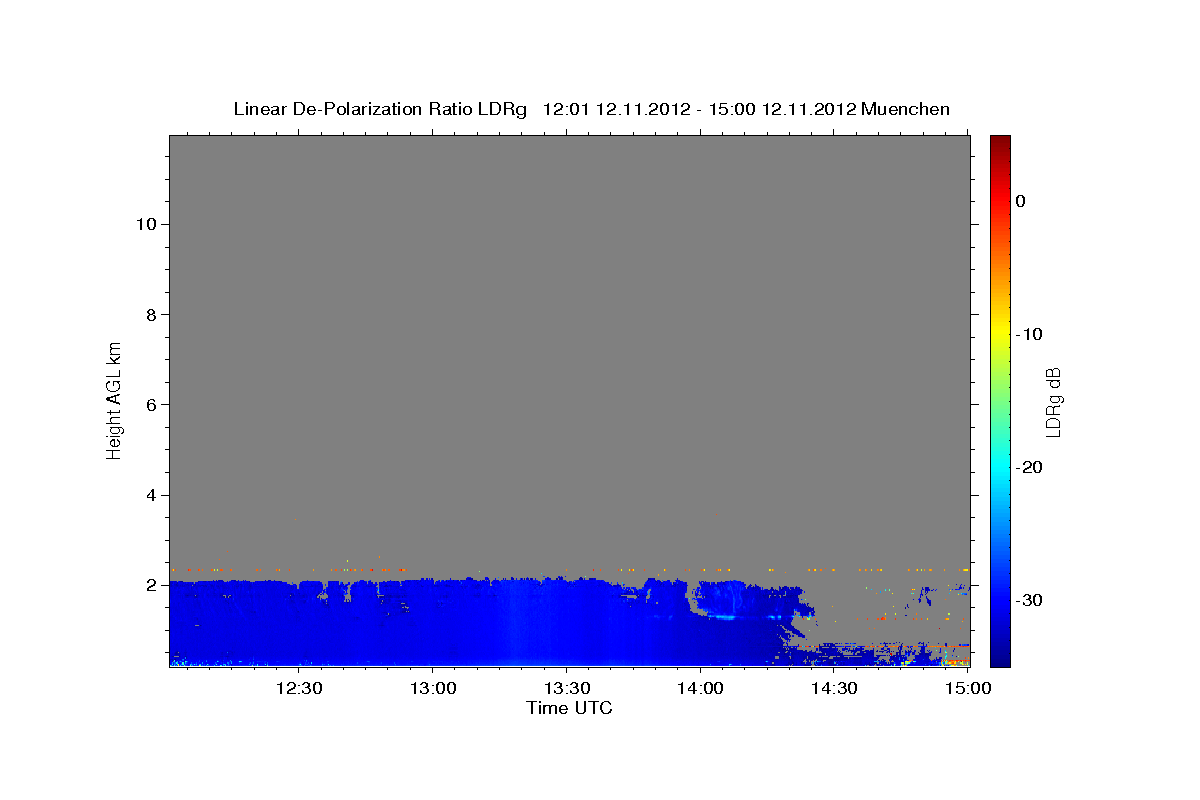This screenshot has height=800, width=1200.
Task: Click the LDRg dB colorbar title
Action: [1053, 401]
